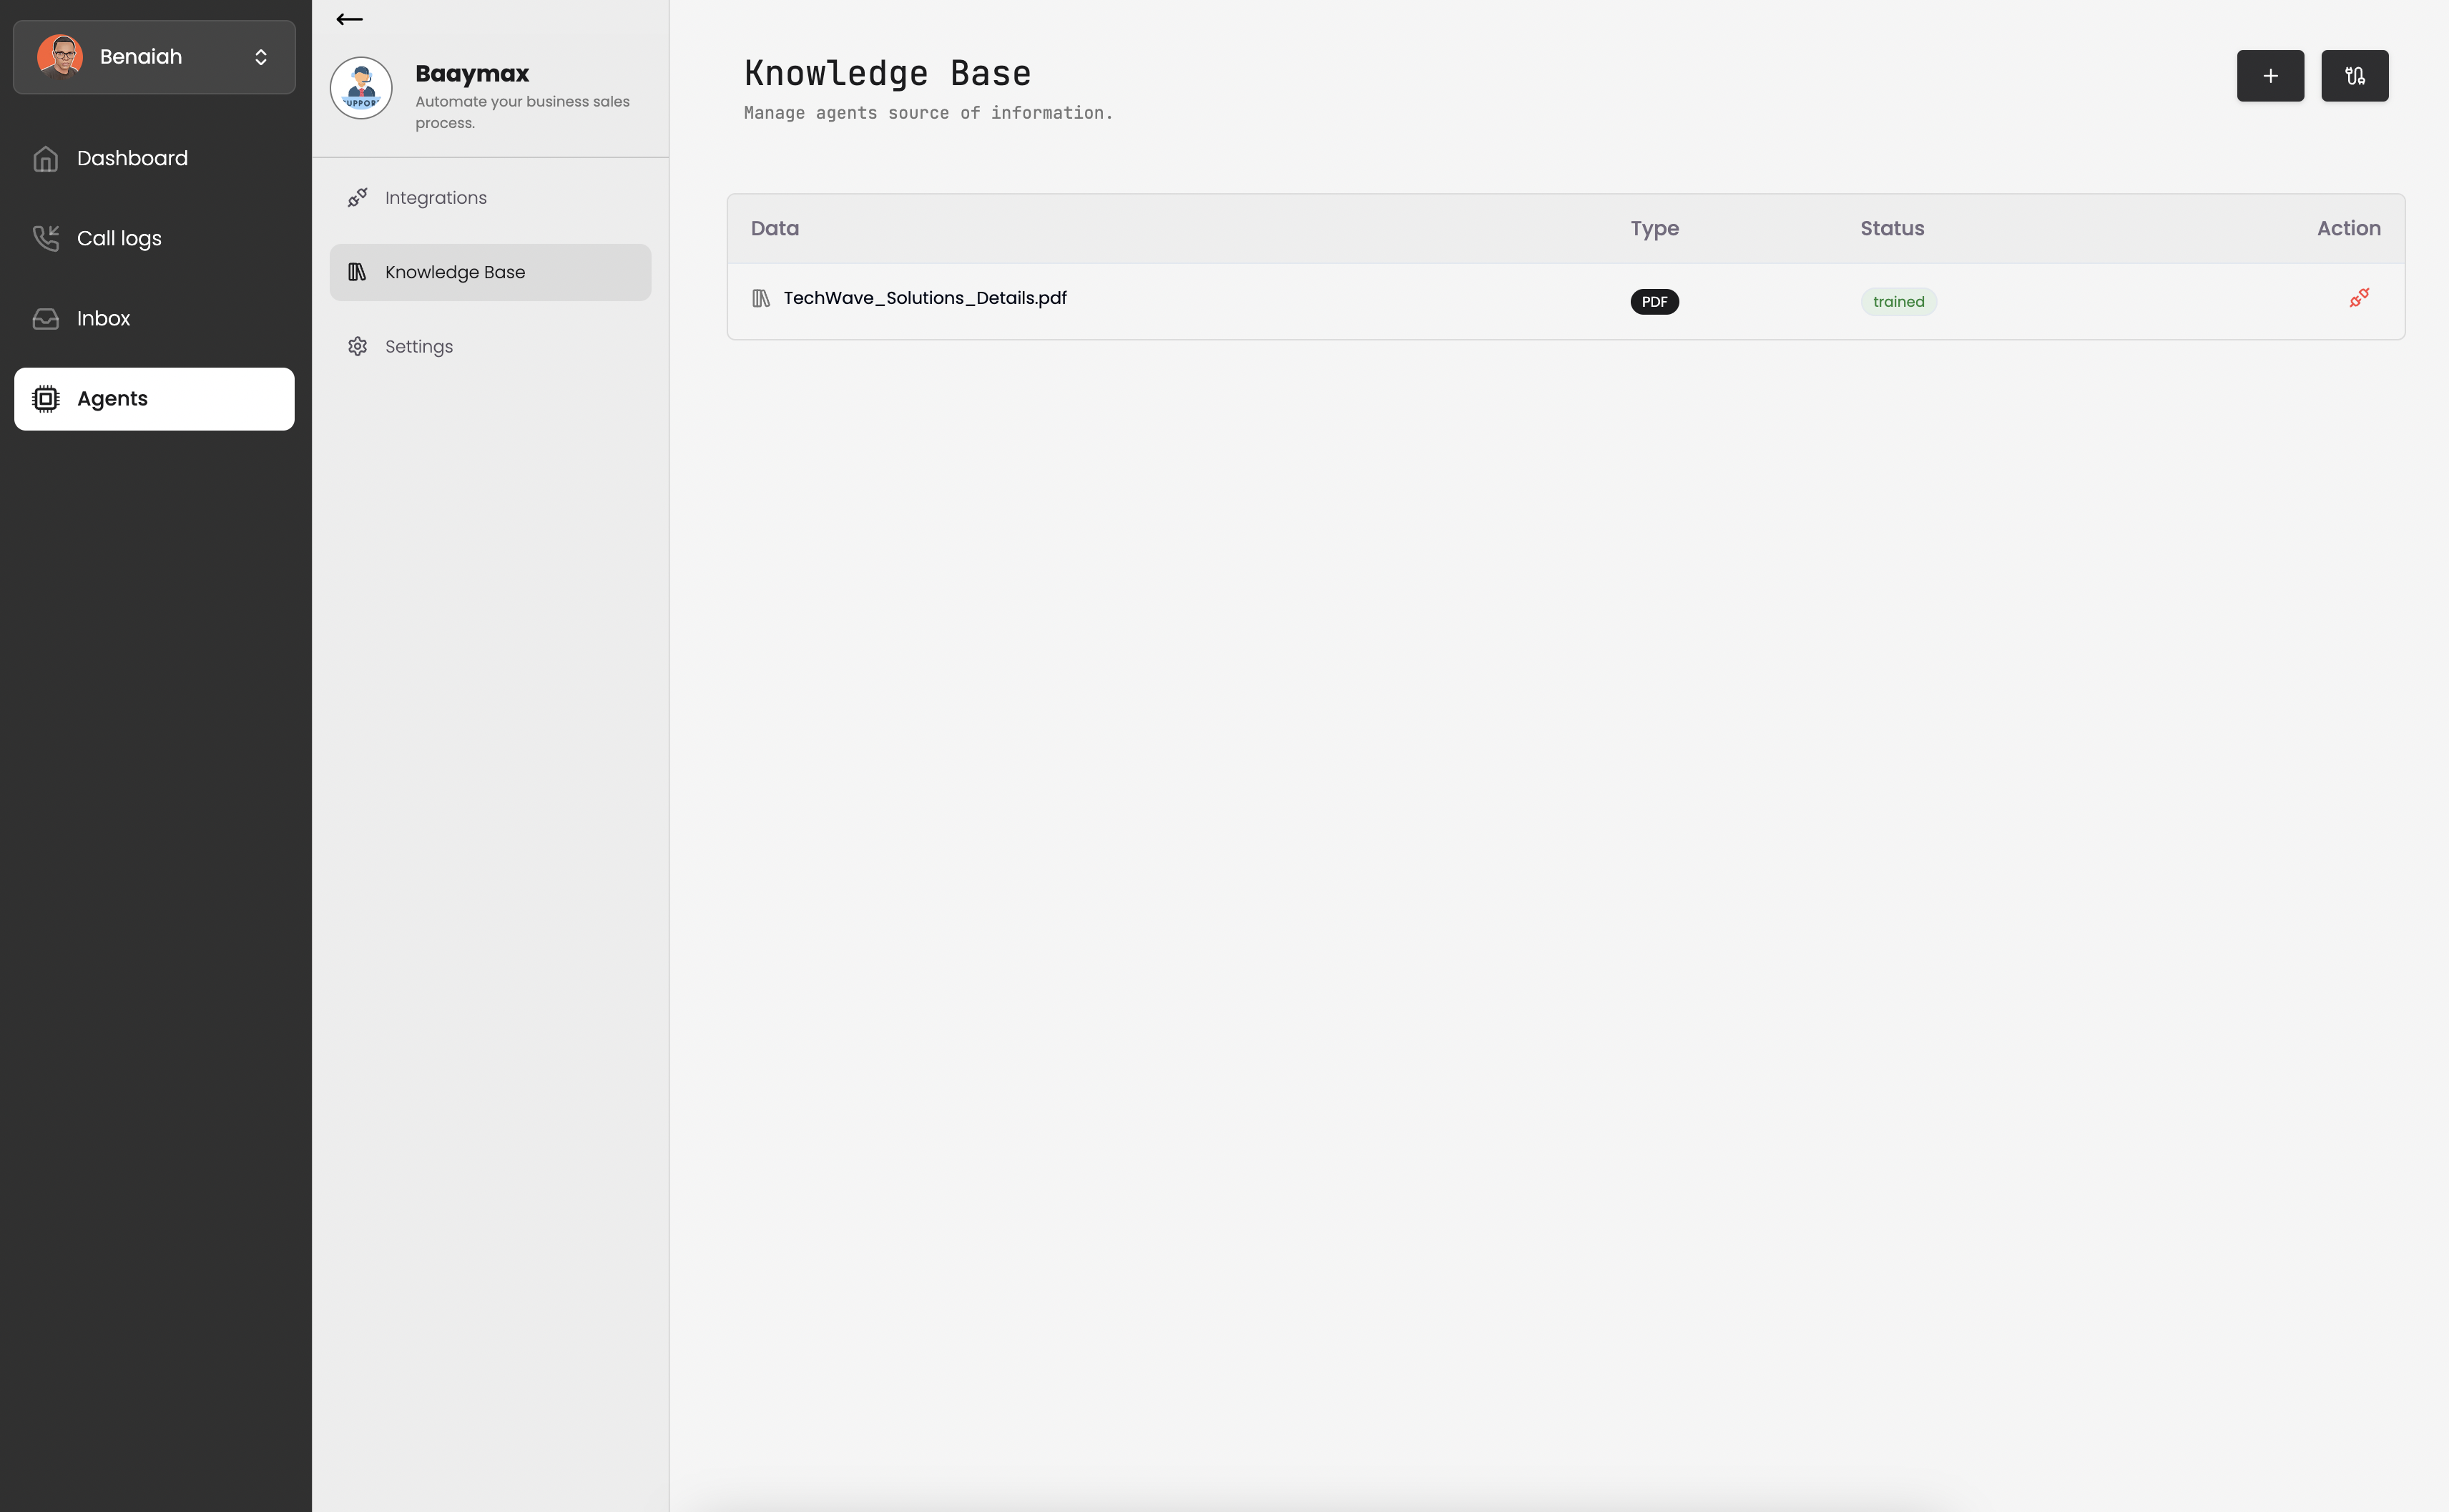Click the plus button to add data
Screen dimensions: 2449x1512
[2270, 76]
